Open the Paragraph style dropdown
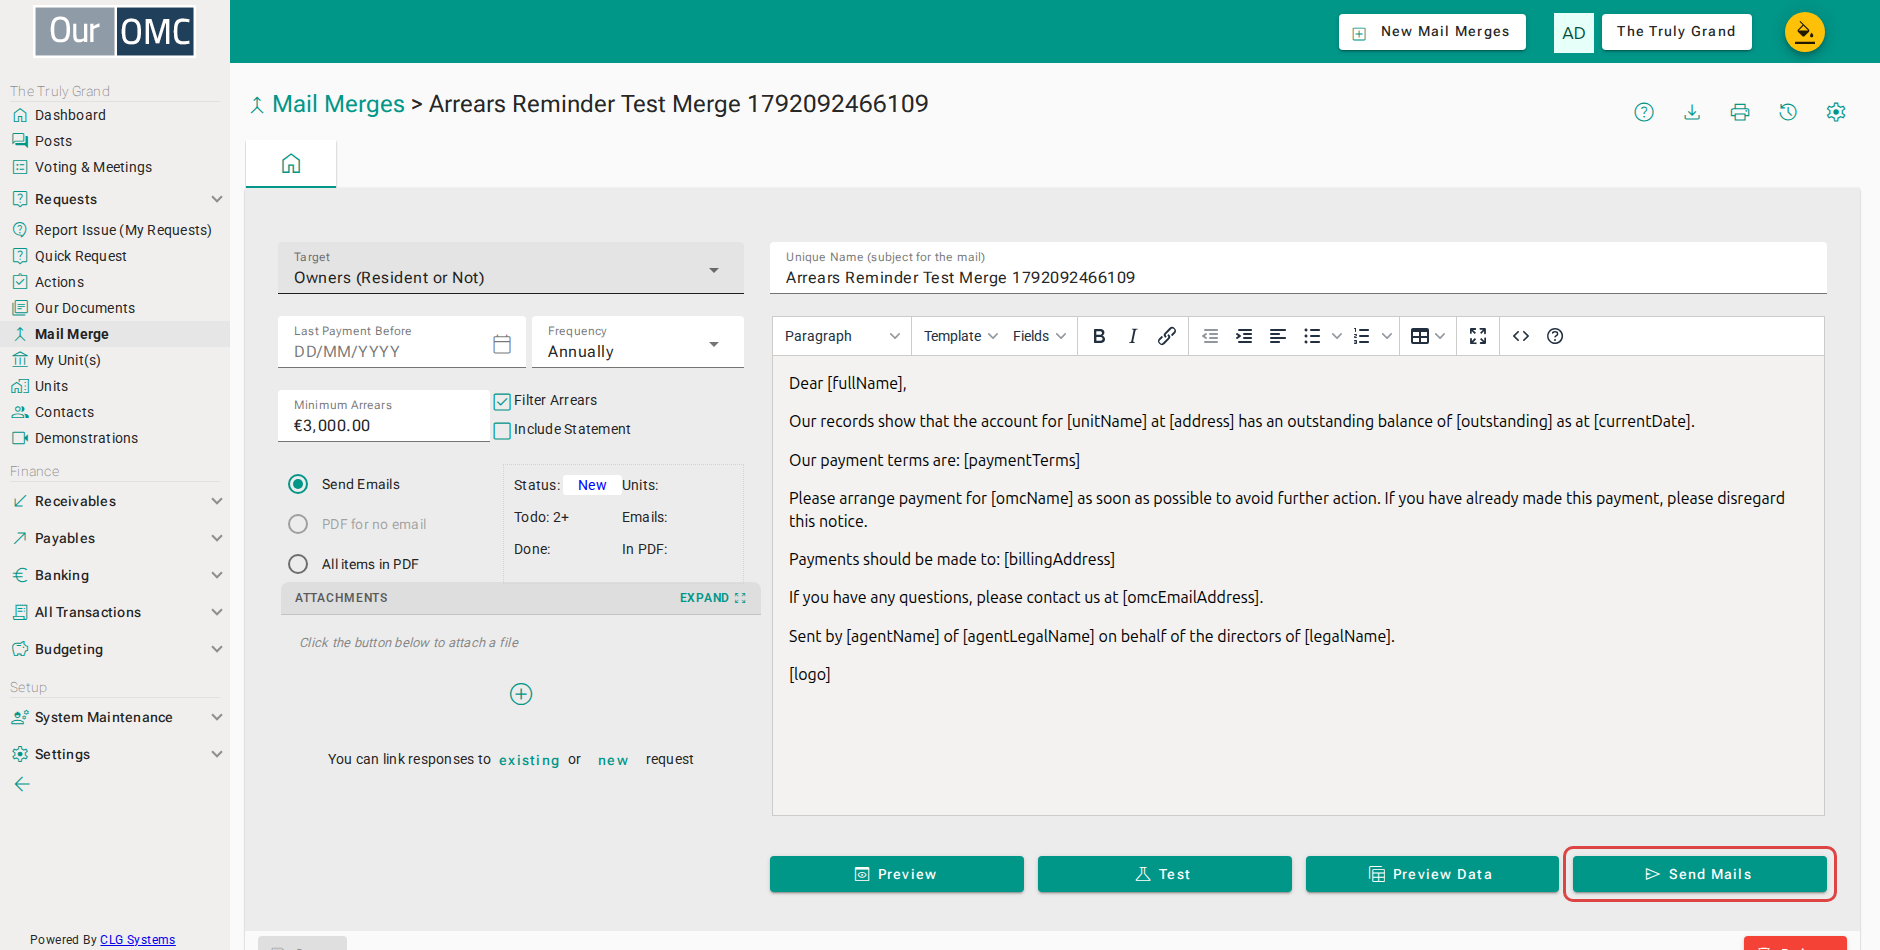The width and height of the screenshot is (1880, 950). 842,336
